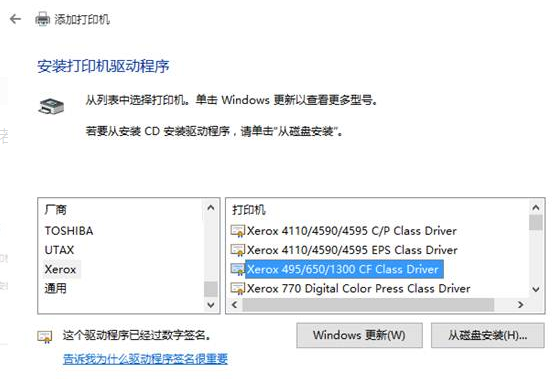This screenshot has height=379, width=557.
Task: Click the Windows 更新(W) button
Action: (x=359, y=335)
